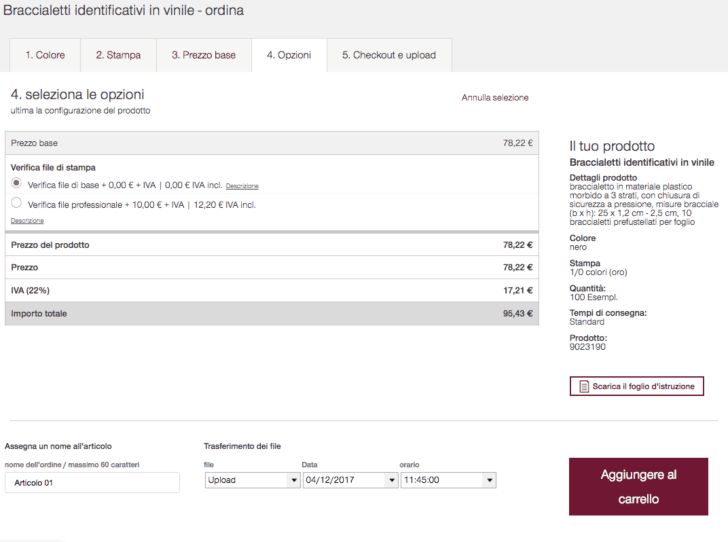Expand the Data dropdown showing 04/12/2017
Viewport: 728px width, 542px height.
tap(351, 480)
